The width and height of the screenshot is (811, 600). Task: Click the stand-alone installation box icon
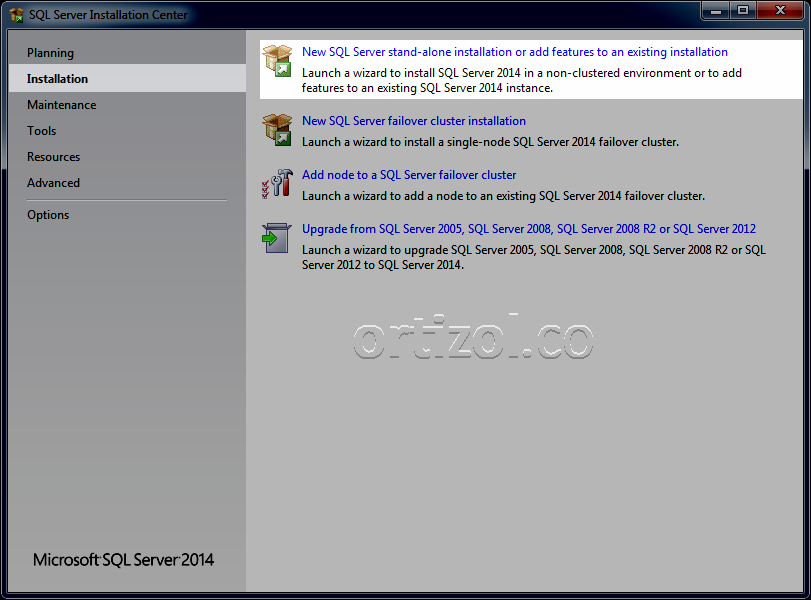tap(277, 61)
